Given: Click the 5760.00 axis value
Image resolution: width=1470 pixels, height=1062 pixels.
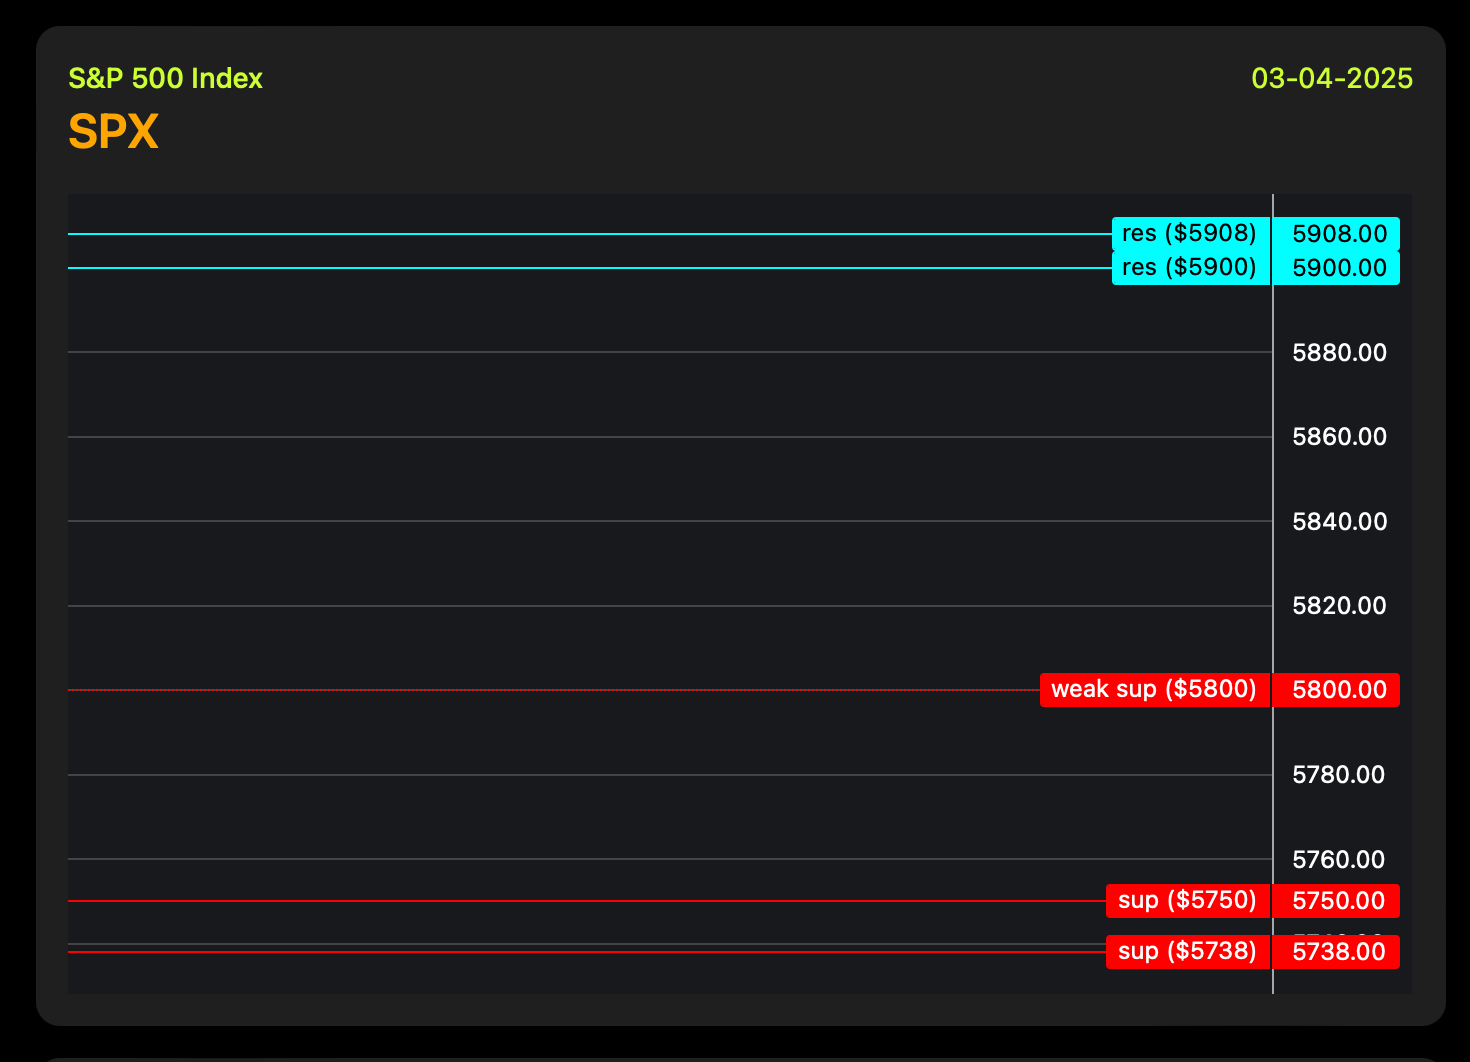Looking at the screenshot, I should [1339, 860].
